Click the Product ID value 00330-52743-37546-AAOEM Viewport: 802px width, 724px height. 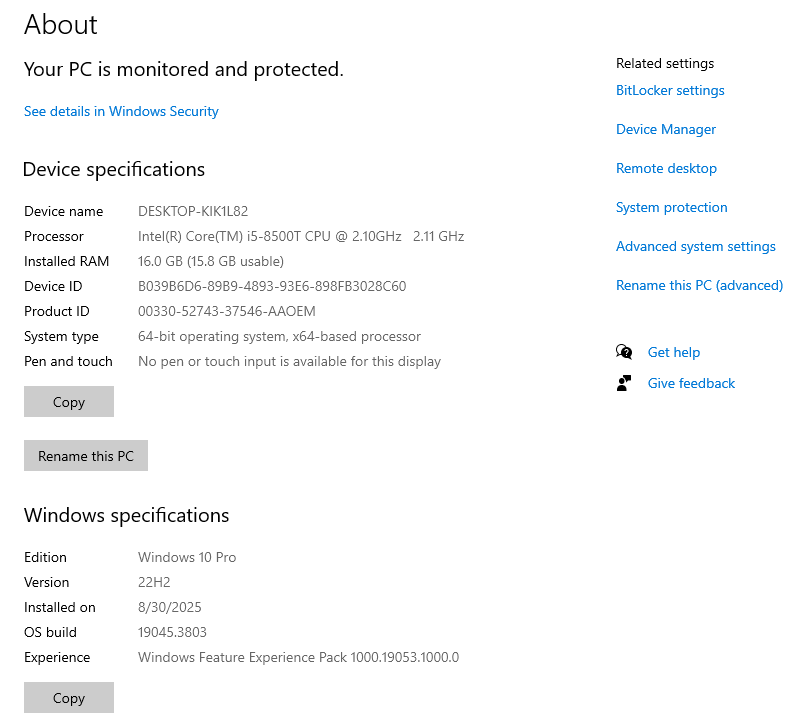tap(226, 311)
